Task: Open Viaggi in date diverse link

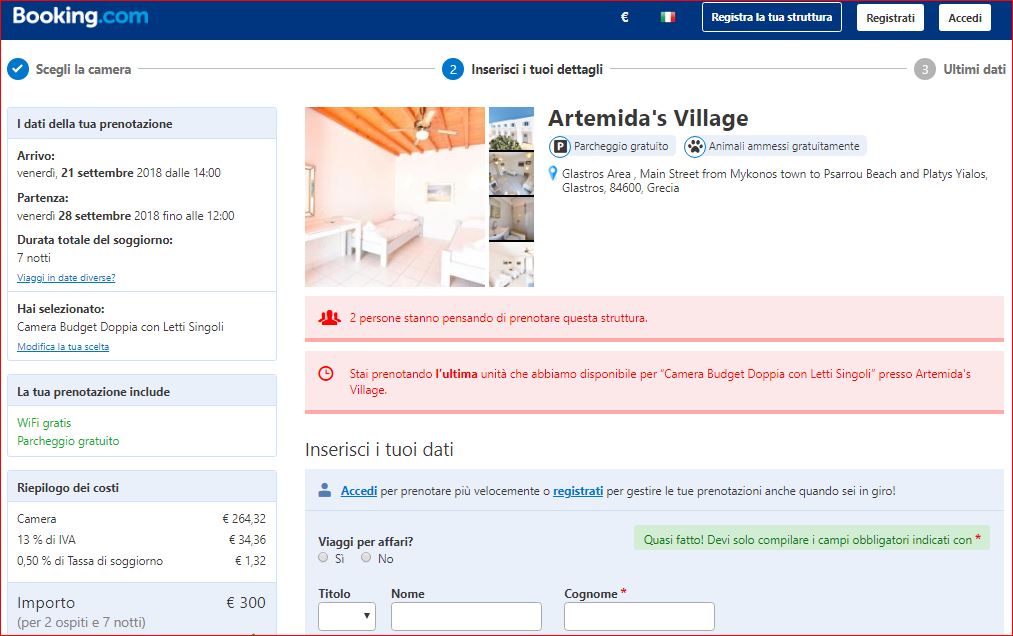Action: (66, 278)
